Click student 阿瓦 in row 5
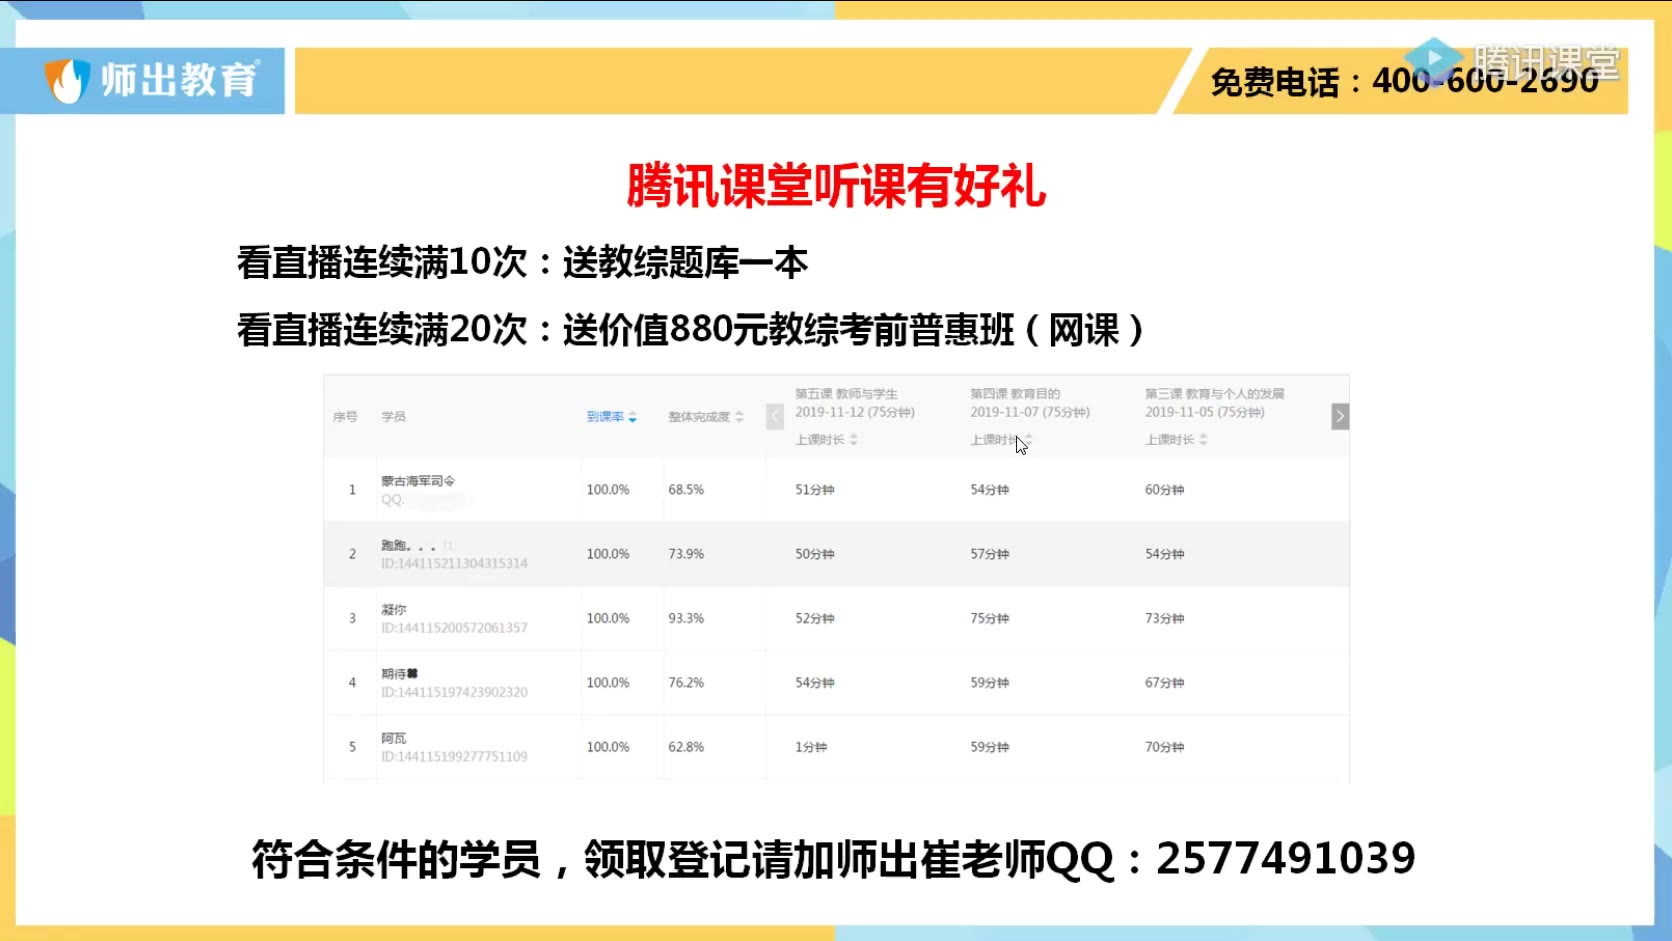Viewport: 1672px width, 941px height. (394, 739)
